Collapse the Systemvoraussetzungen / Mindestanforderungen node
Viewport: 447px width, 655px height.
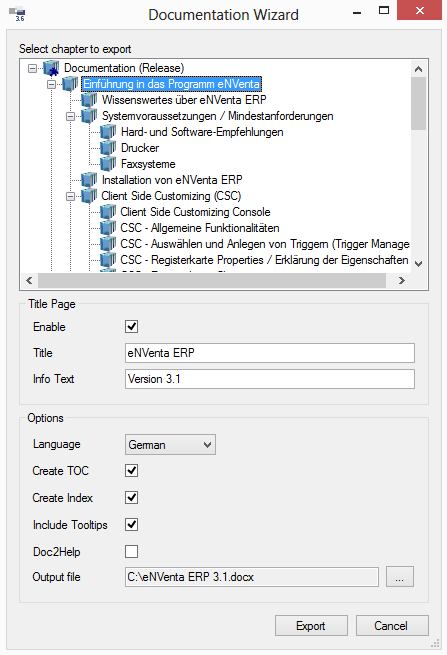pyautogui.click(x=71, y=116)
